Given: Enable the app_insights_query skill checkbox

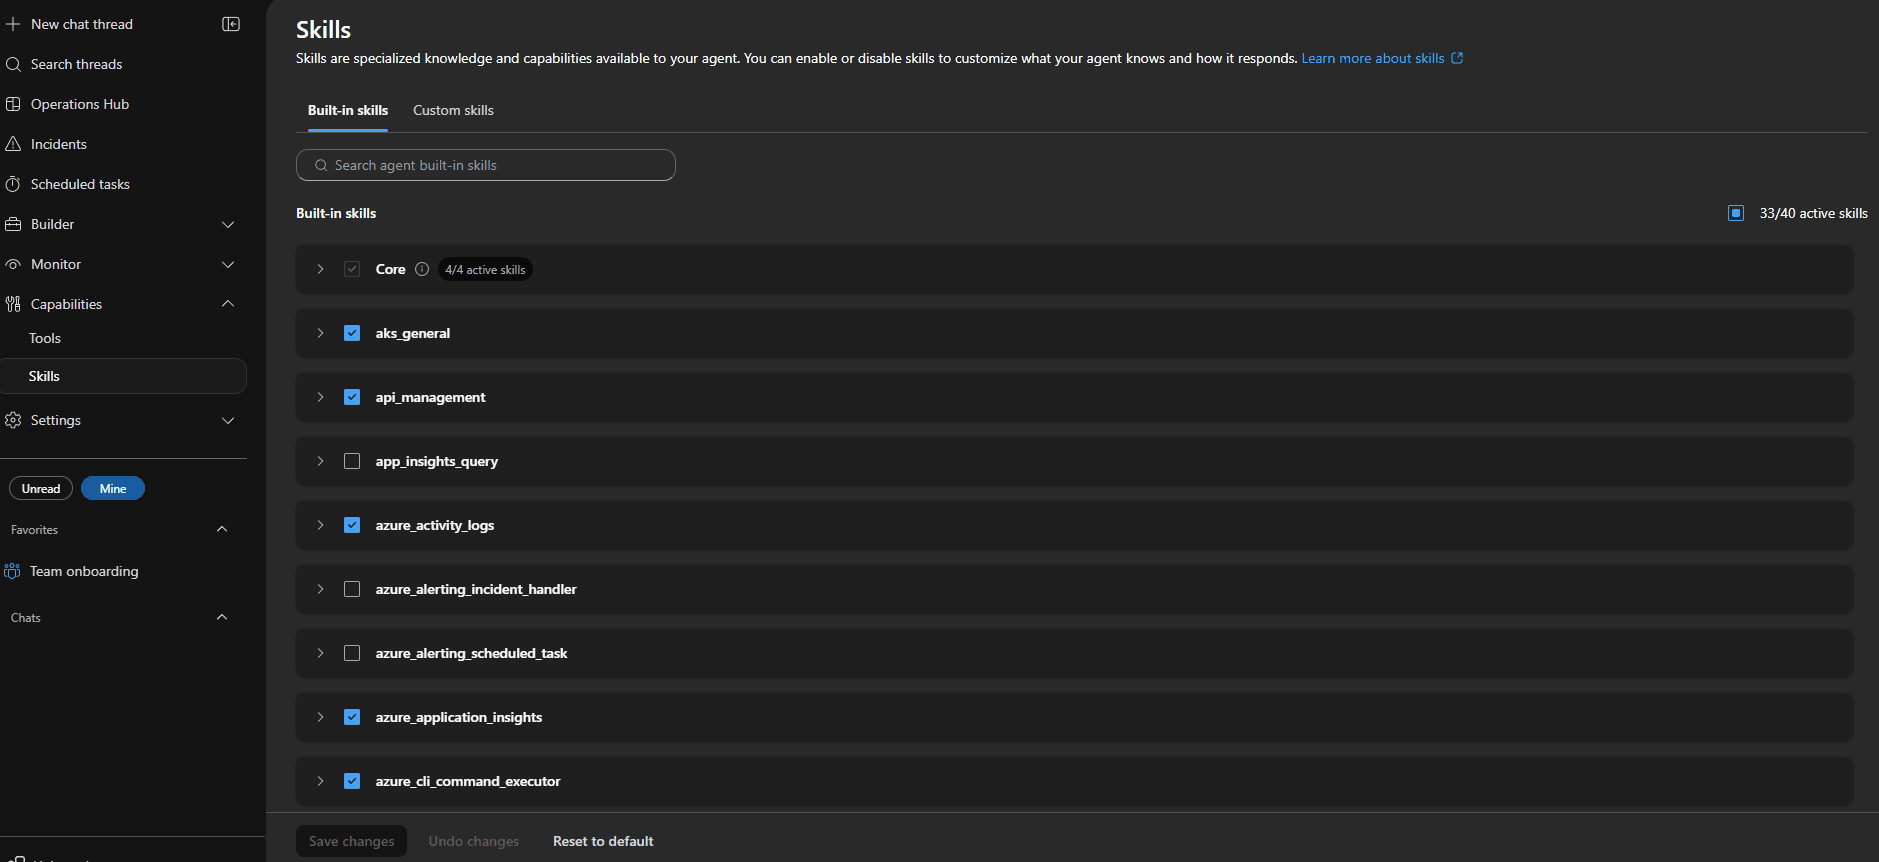Looking at the screenshot, I should (x=352, y=461).
